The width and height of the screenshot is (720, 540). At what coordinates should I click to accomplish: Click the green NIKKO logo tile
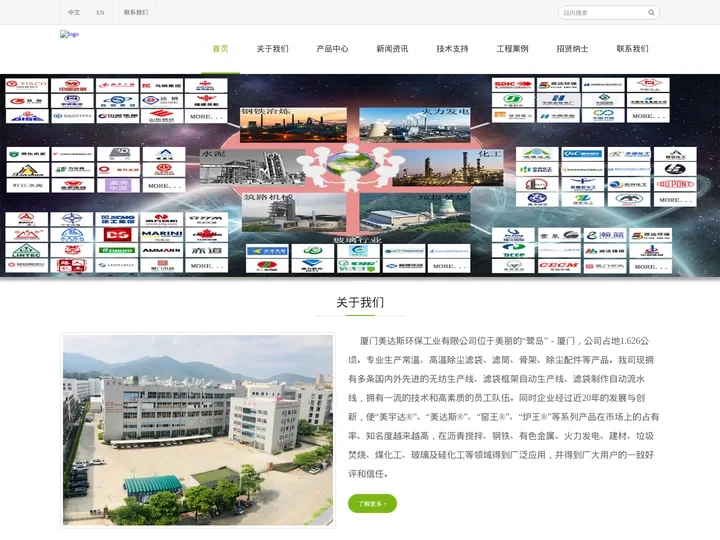[117, 250]
